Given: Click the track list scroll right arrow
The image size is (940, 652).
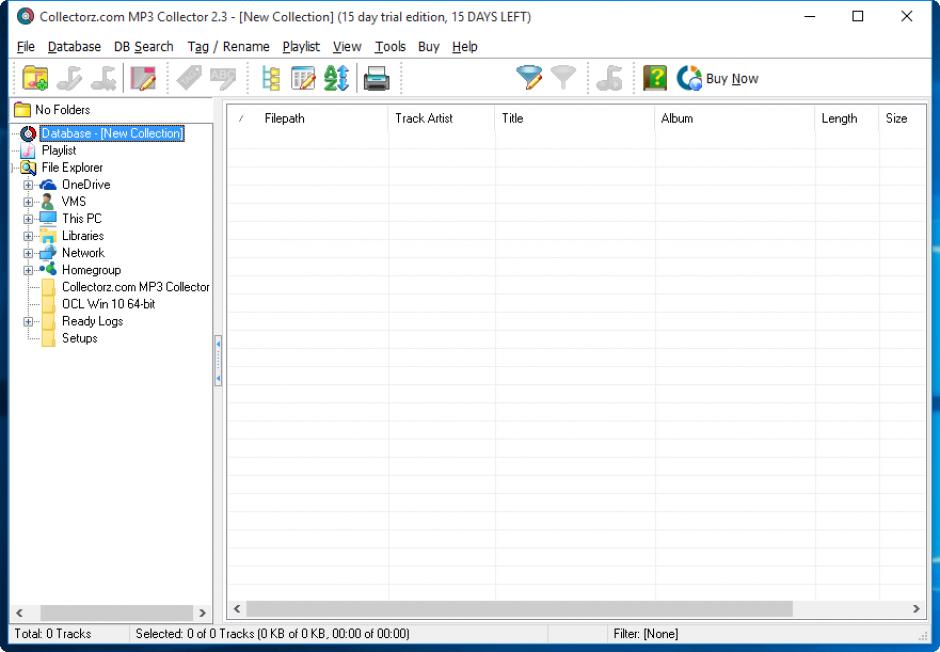Looking at the screenshot, I should click(x=916, y=609).
